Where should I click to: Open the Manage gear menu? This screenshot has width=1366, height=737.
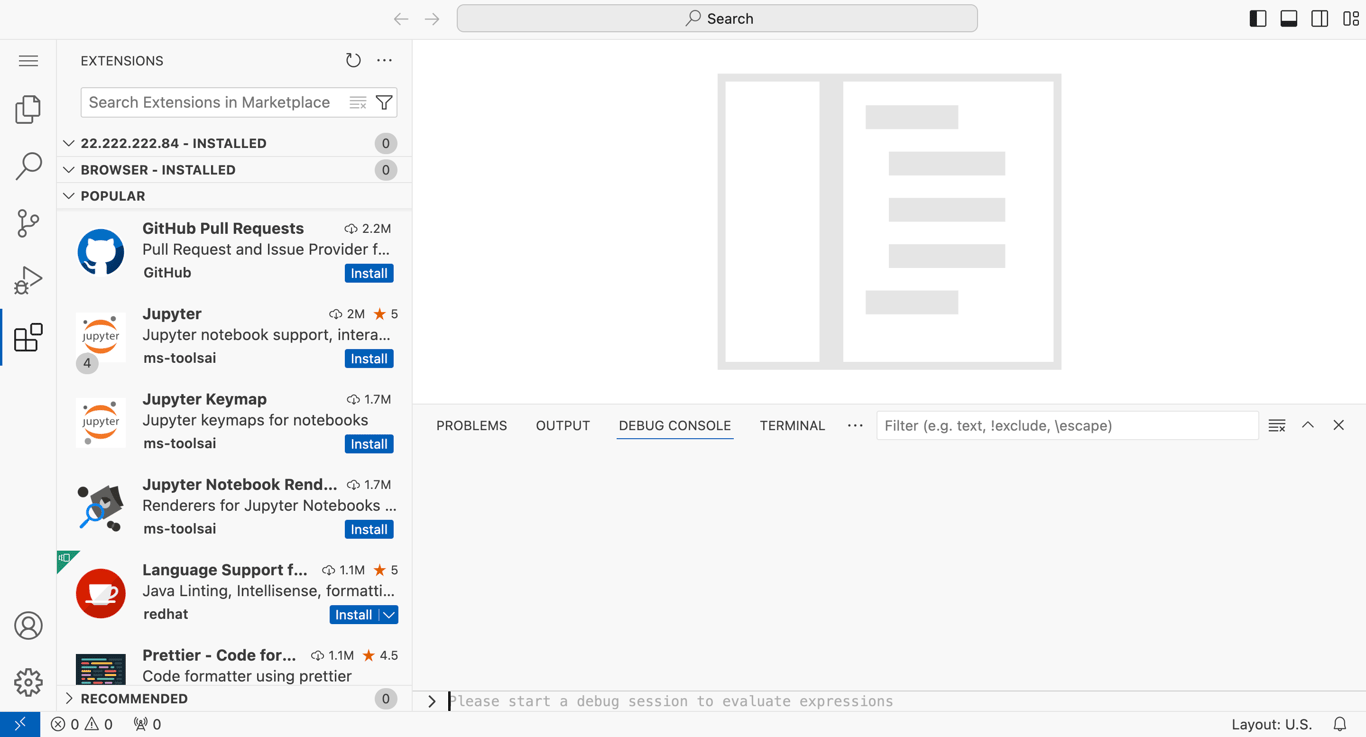pos(27,682)
